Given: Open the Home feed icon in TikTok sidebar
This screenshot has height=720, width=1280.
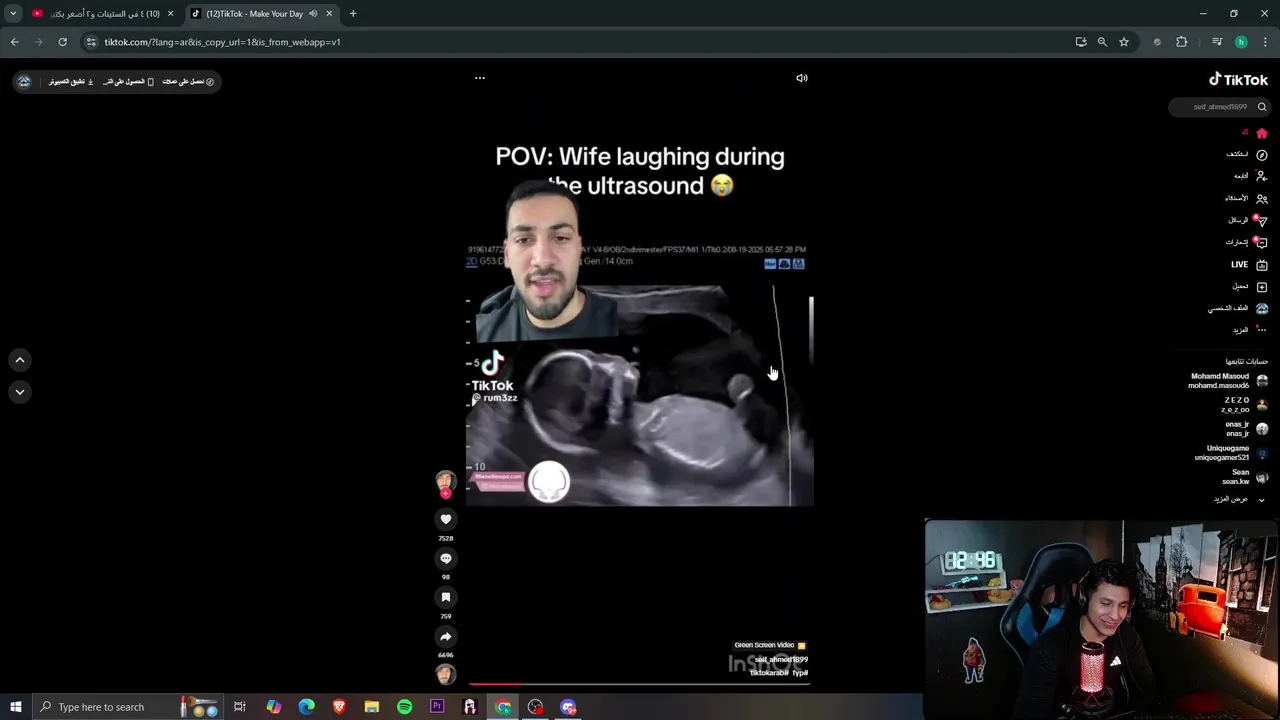Looking at the screenshot, I should 1262,133.
